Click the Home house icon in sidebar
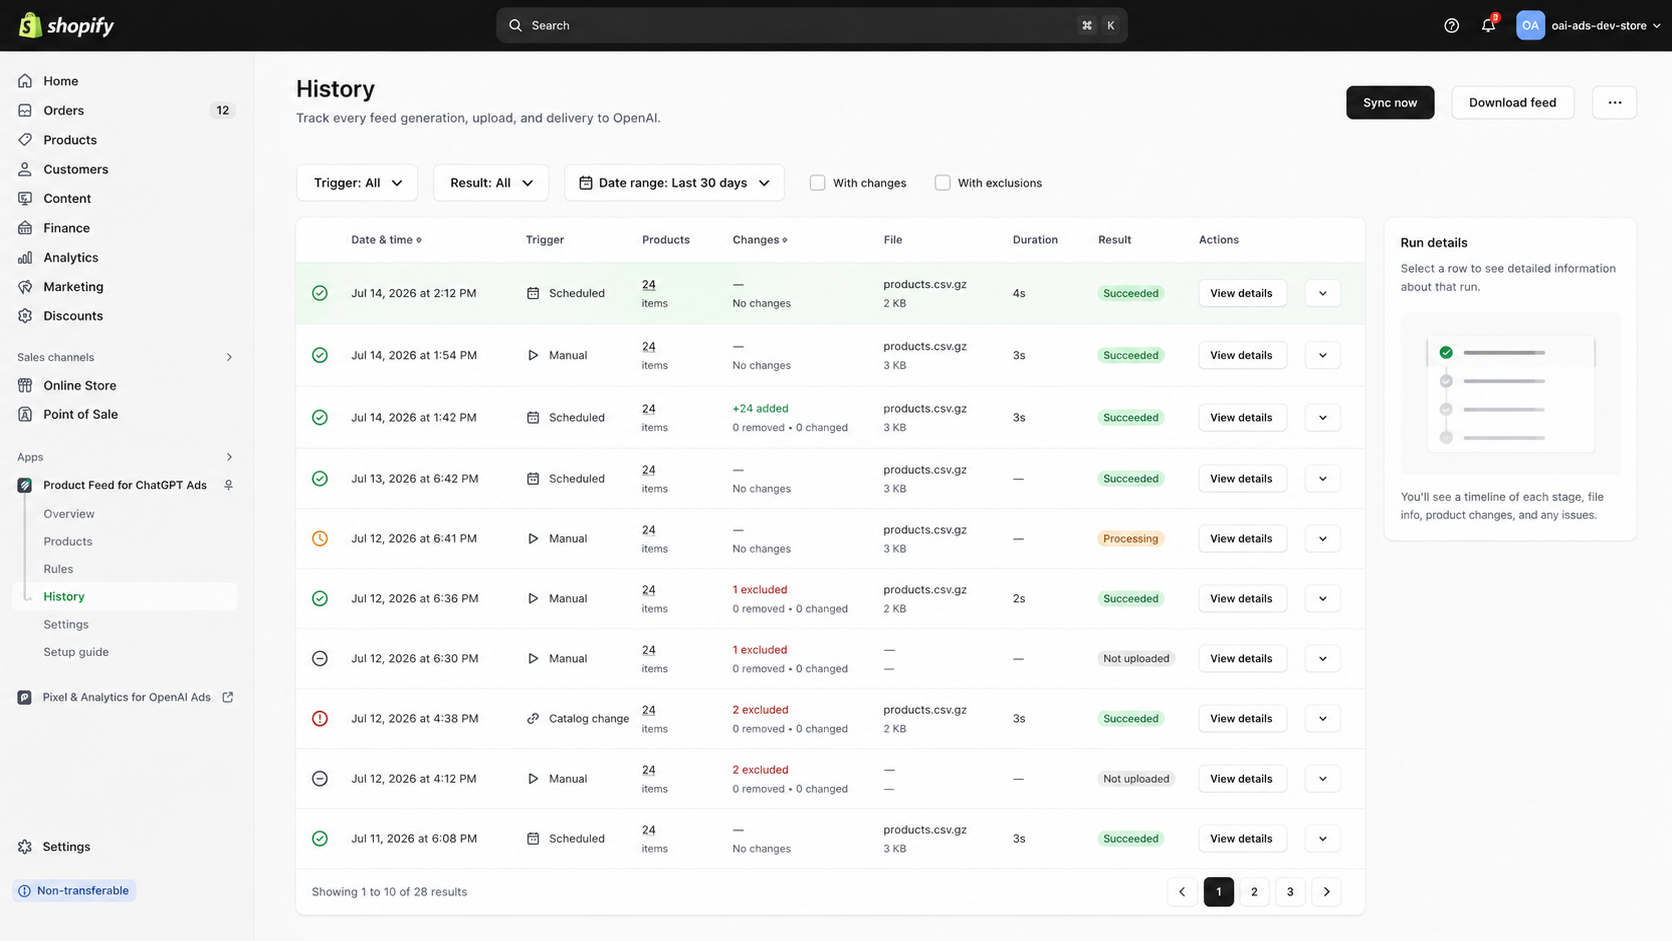The width and height of the screenshot is (1672, 941). [25, 81]
